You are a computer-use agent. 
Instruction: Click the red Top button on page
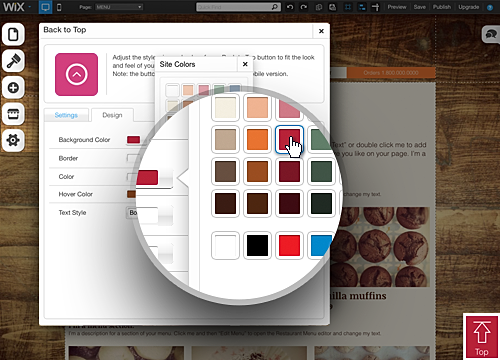(x=482, y=337)
